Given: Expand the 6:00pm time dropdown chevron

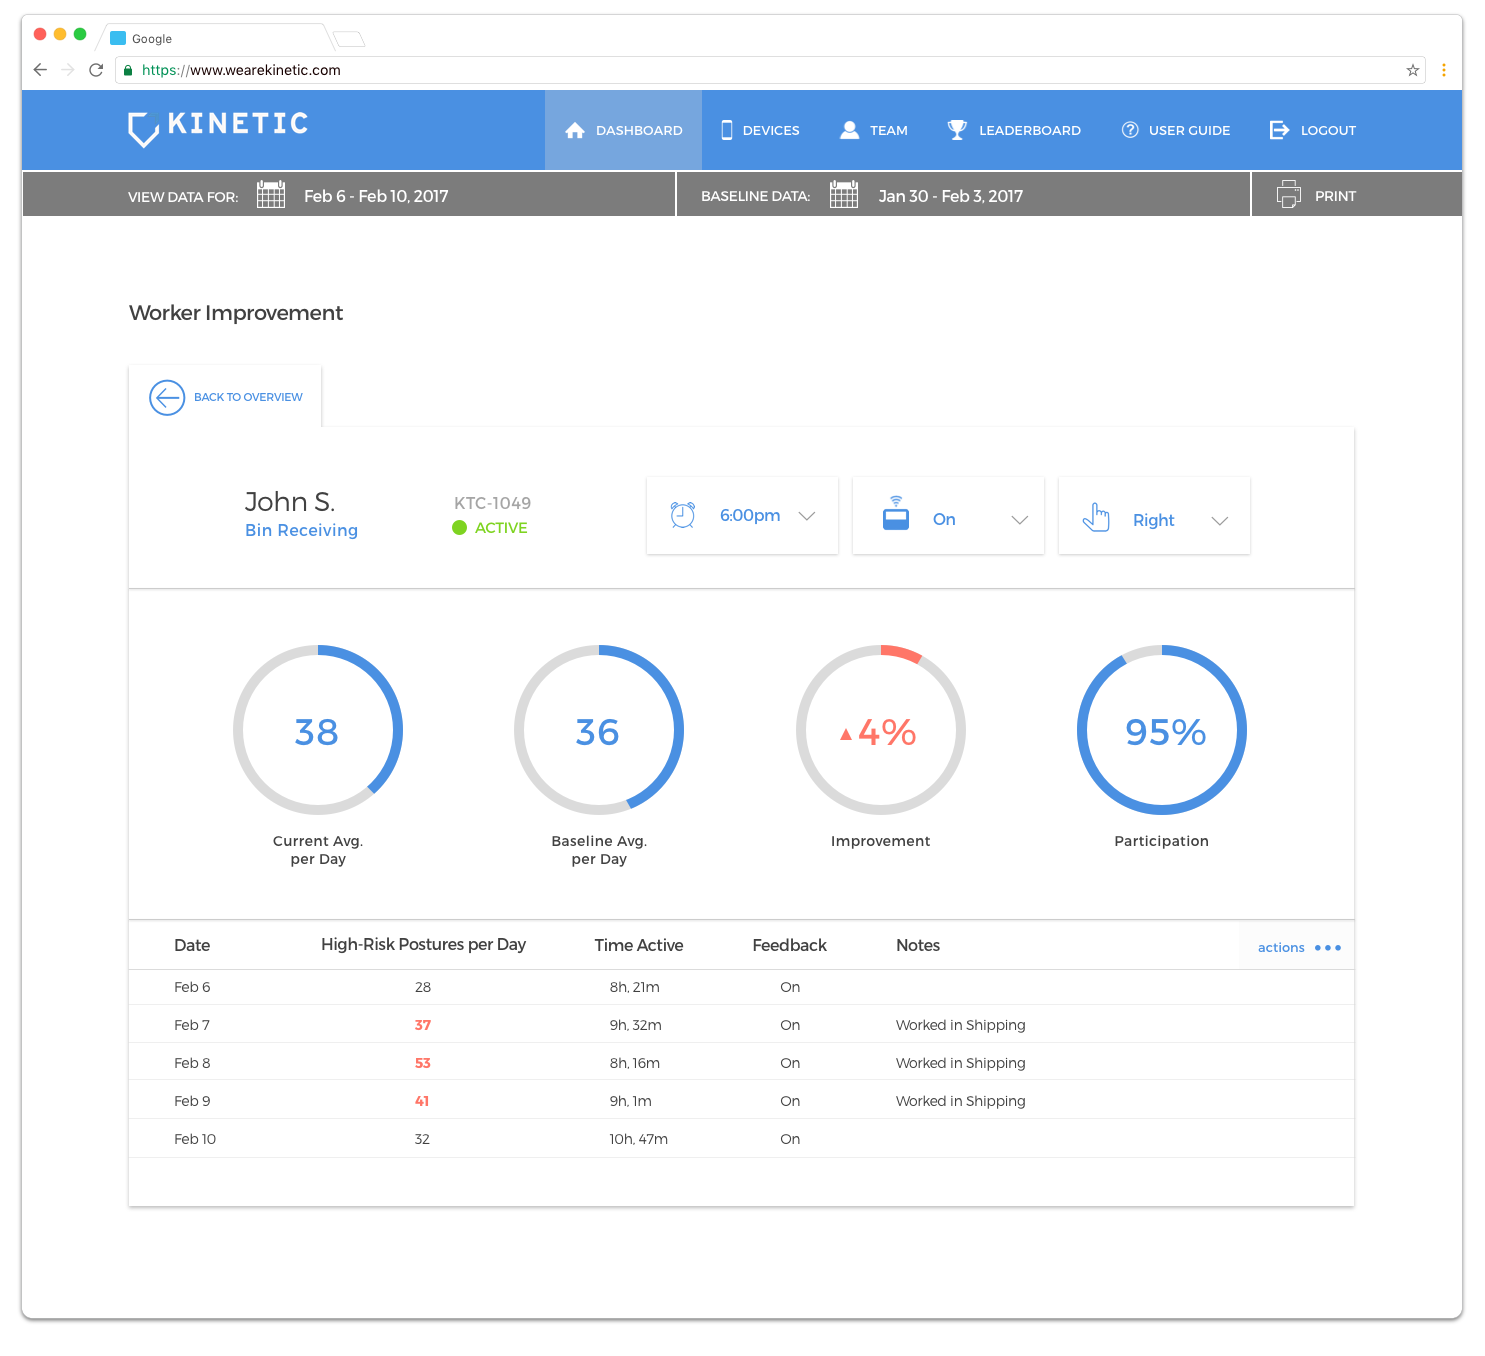Looking at the screenshot, I should tap(807, 516).
